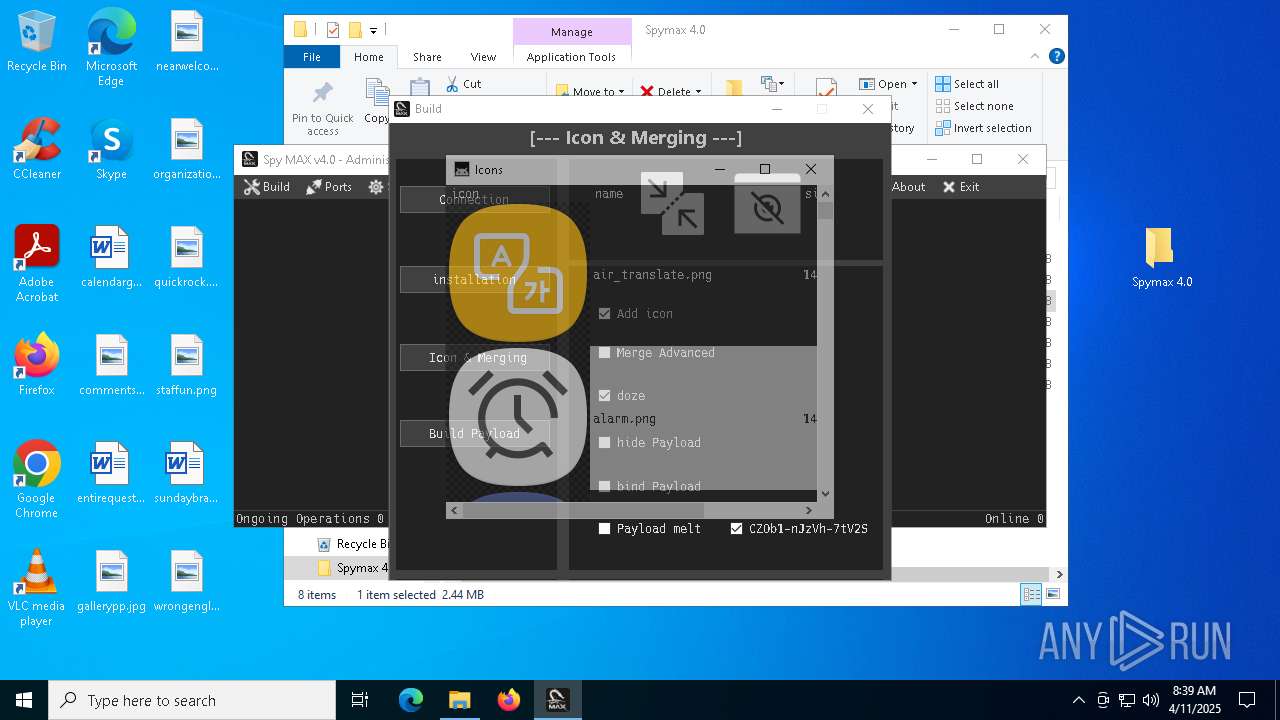Open About in Spy MAX menu bar
This screenshot has height=720, width=1280.
click(908, 187)
